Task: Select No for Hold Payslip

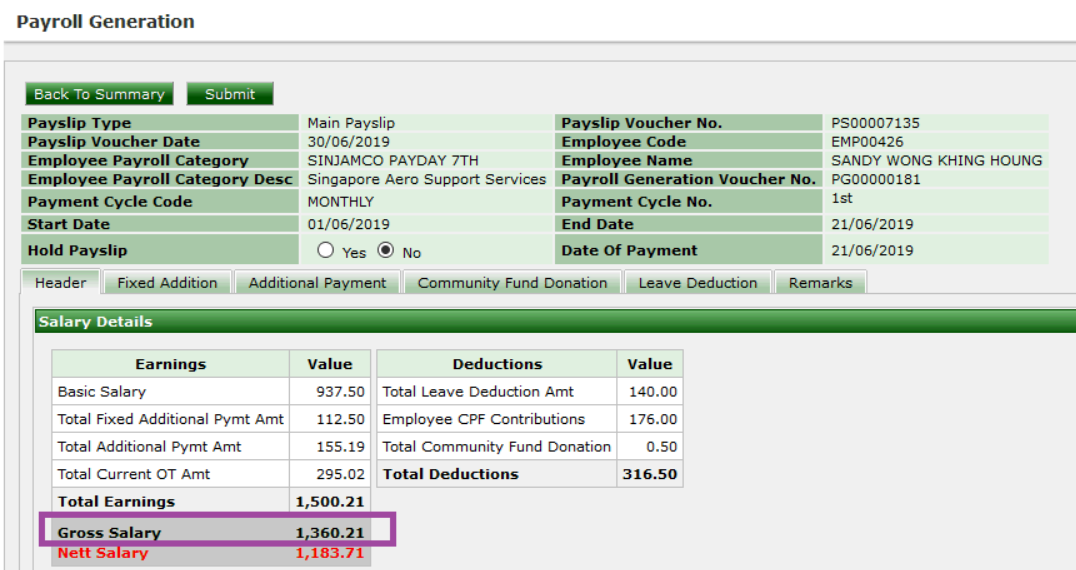Action: point(386,250)
